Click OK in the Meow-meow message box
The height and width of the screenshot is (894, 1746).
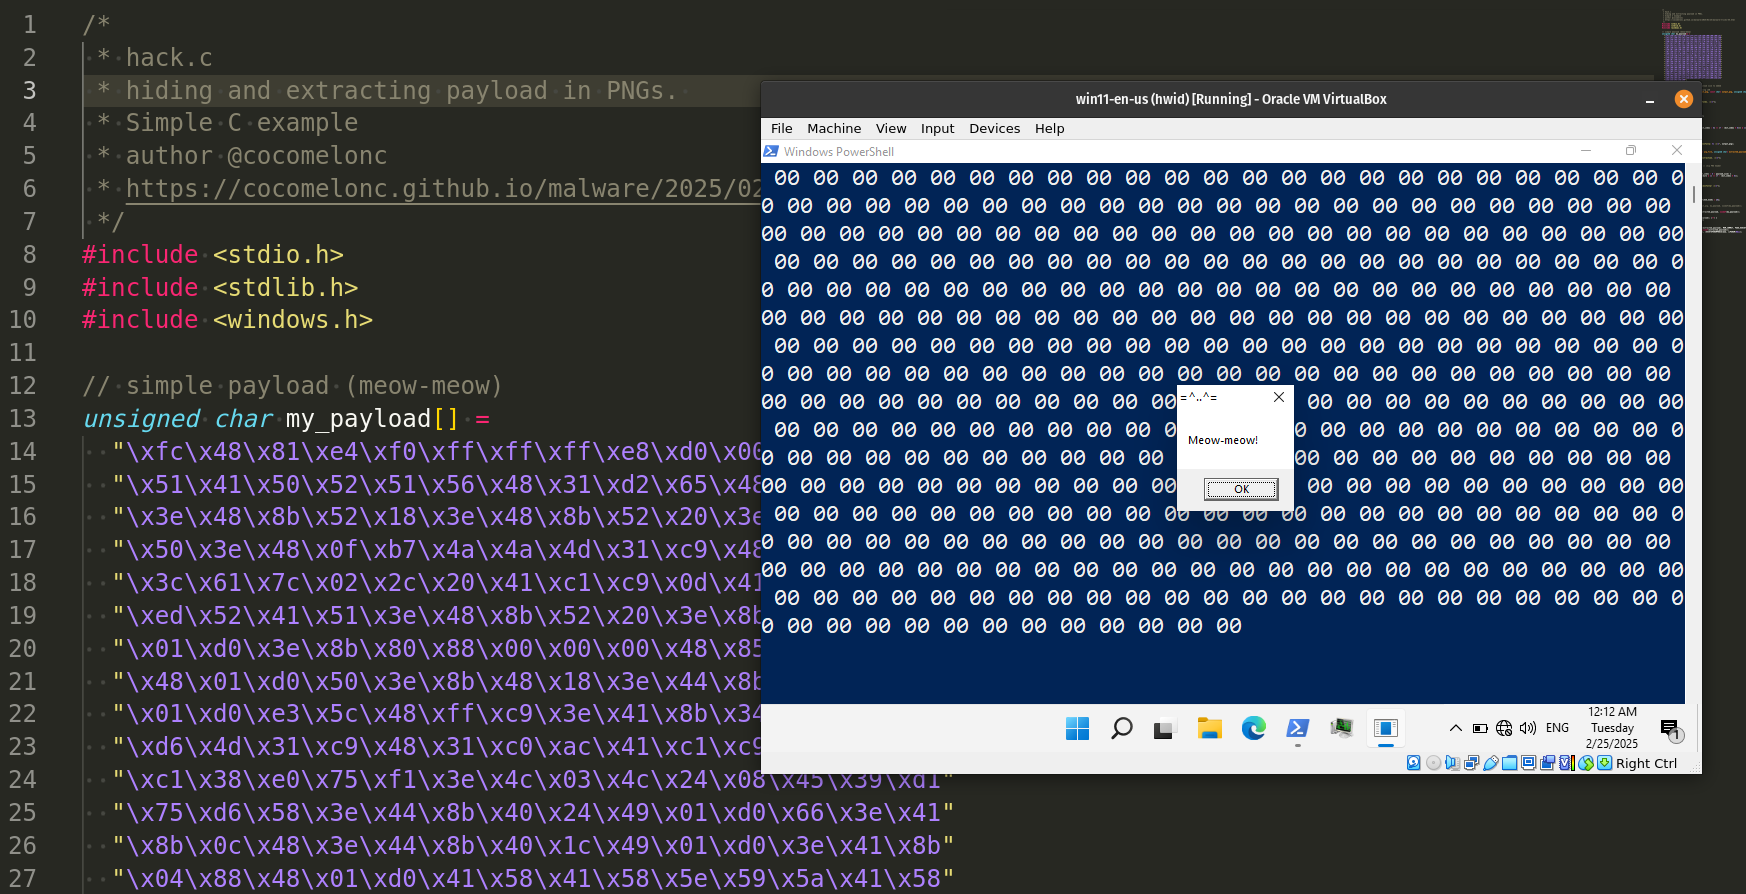tap(1241, 489)
